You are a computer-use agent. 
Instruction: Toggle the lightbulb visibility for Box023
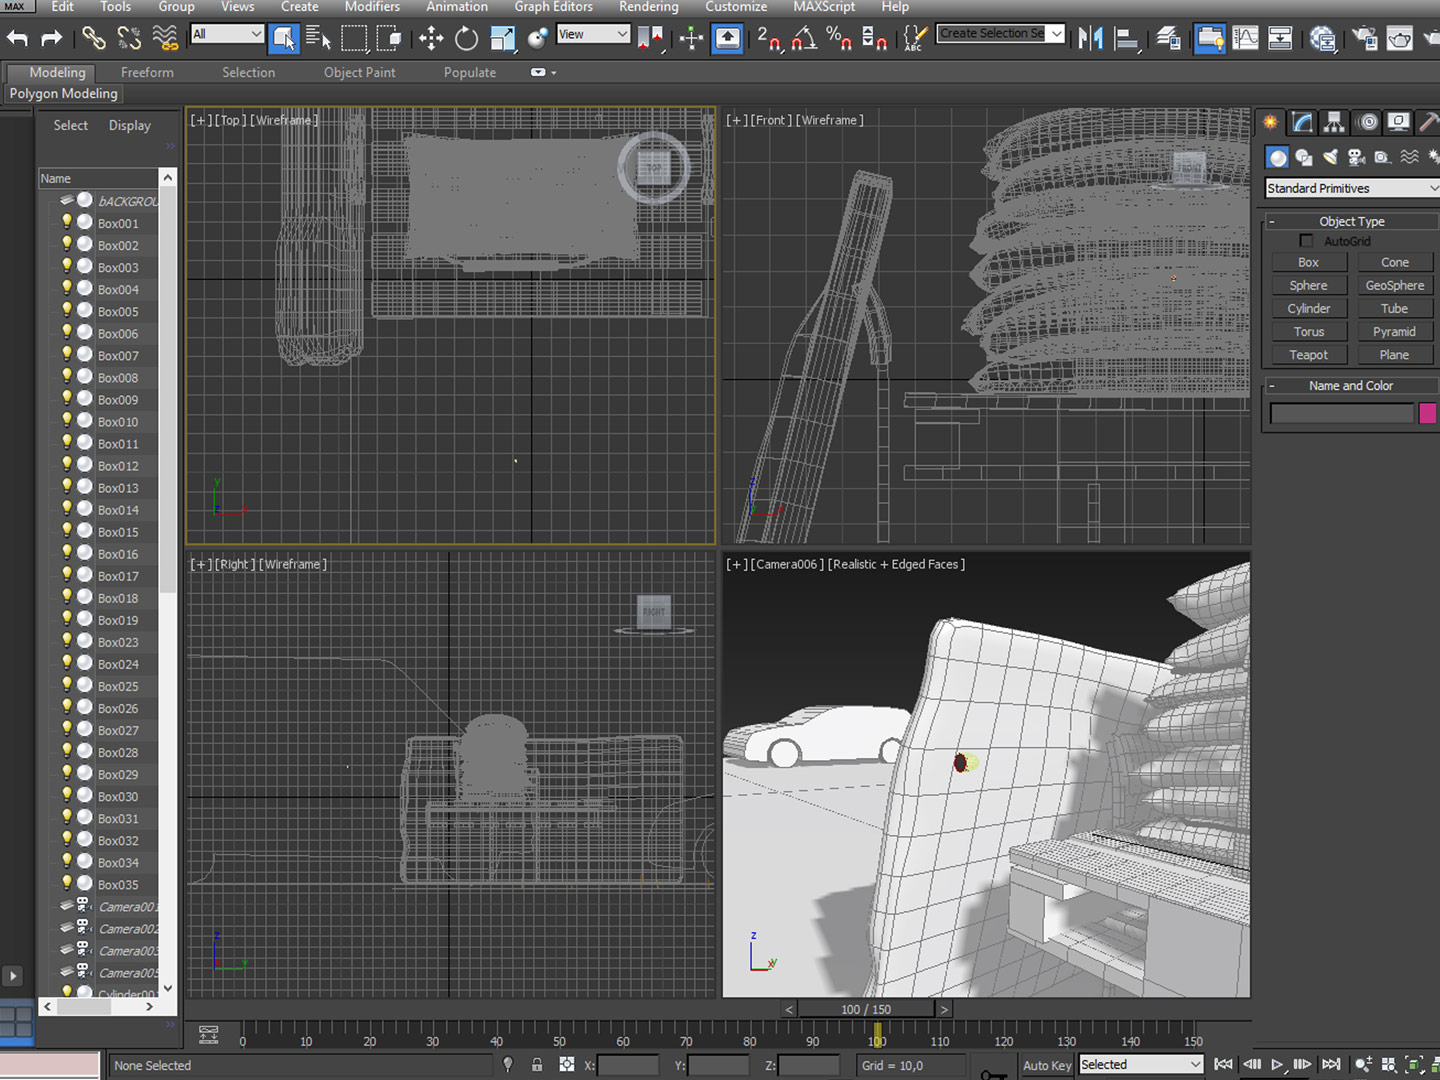coord(67,641)
